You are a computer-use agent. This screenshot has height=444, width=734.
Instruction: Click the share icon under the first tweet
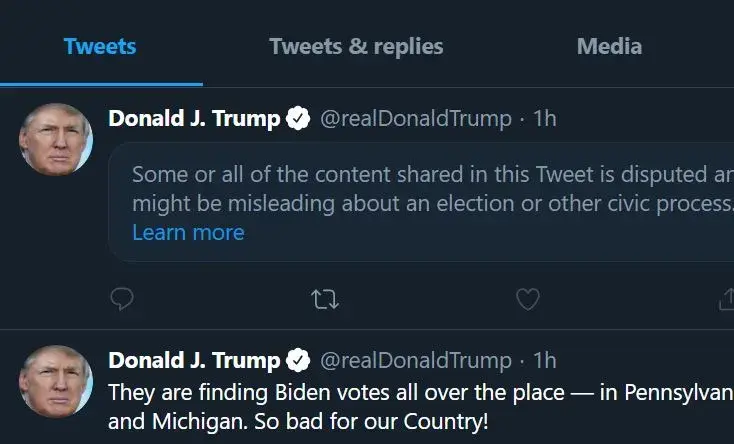coord(727,298)
